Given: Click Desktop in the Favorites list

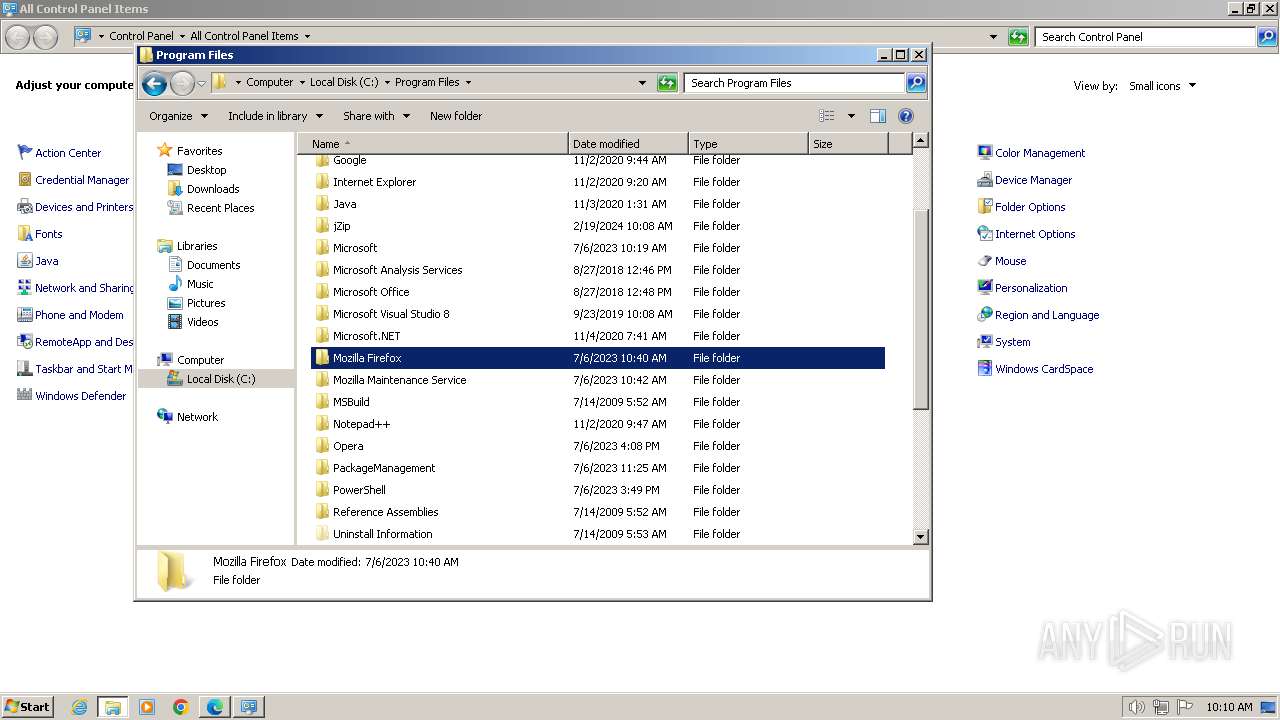Looking at the screenshot, I should (x=206, y=170).
